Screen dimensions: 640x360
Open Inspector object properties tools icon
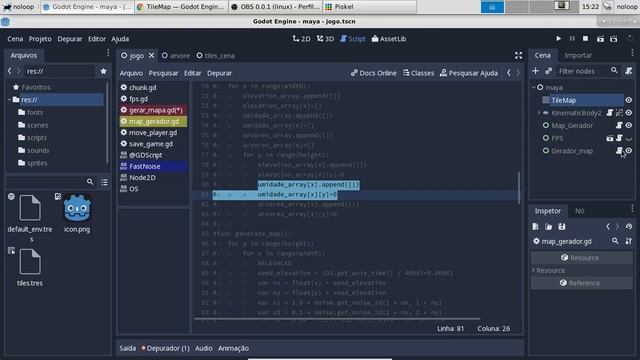(x=629, y=241)
